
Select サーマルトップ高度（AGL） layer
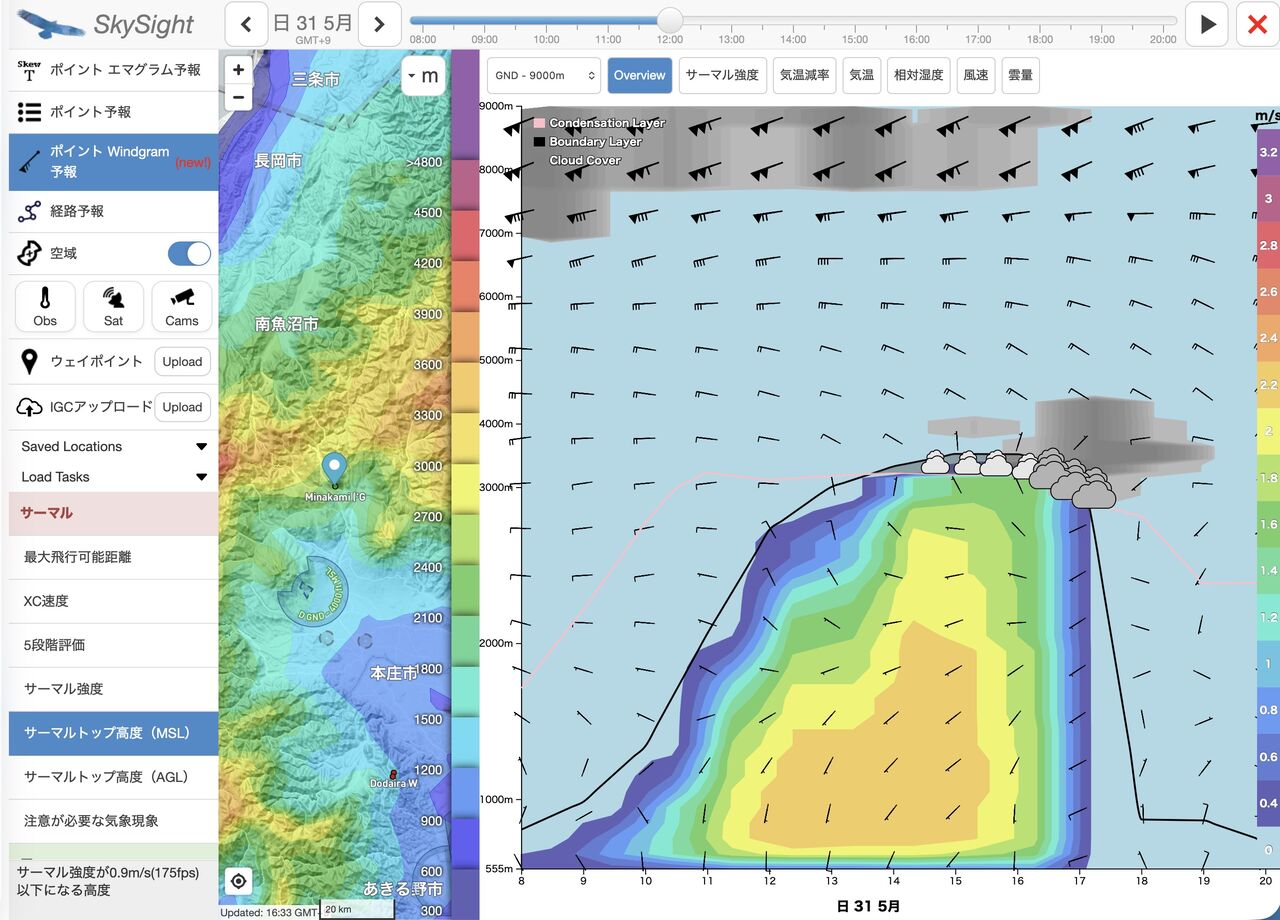pyautogui.click(x=113, y=777)
